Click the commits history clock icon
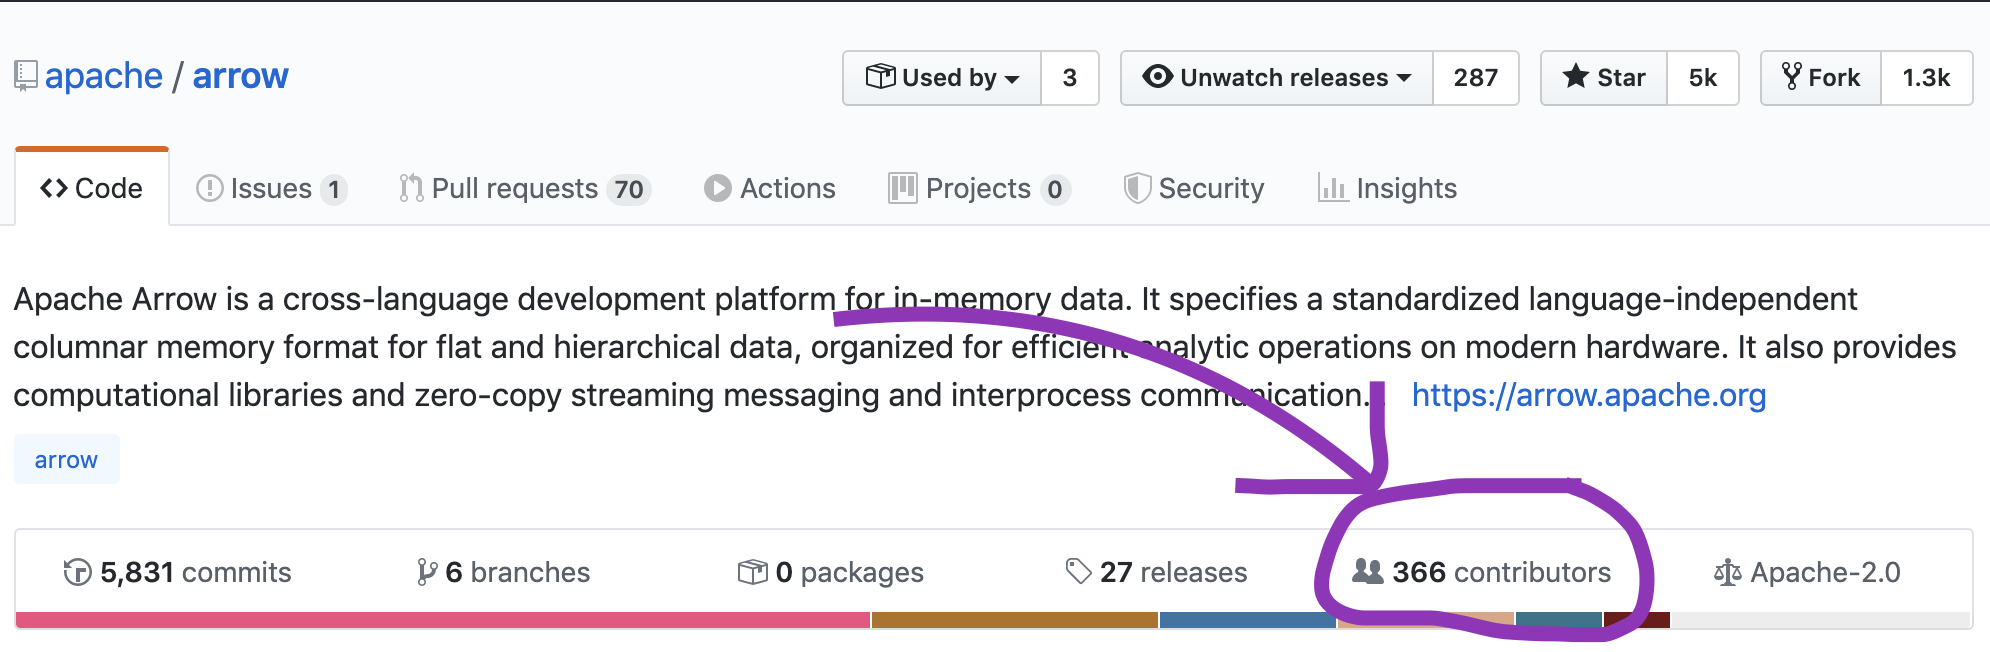This screenshot has height=652, width=1990. pyautogui.click(x=77, y=572)
